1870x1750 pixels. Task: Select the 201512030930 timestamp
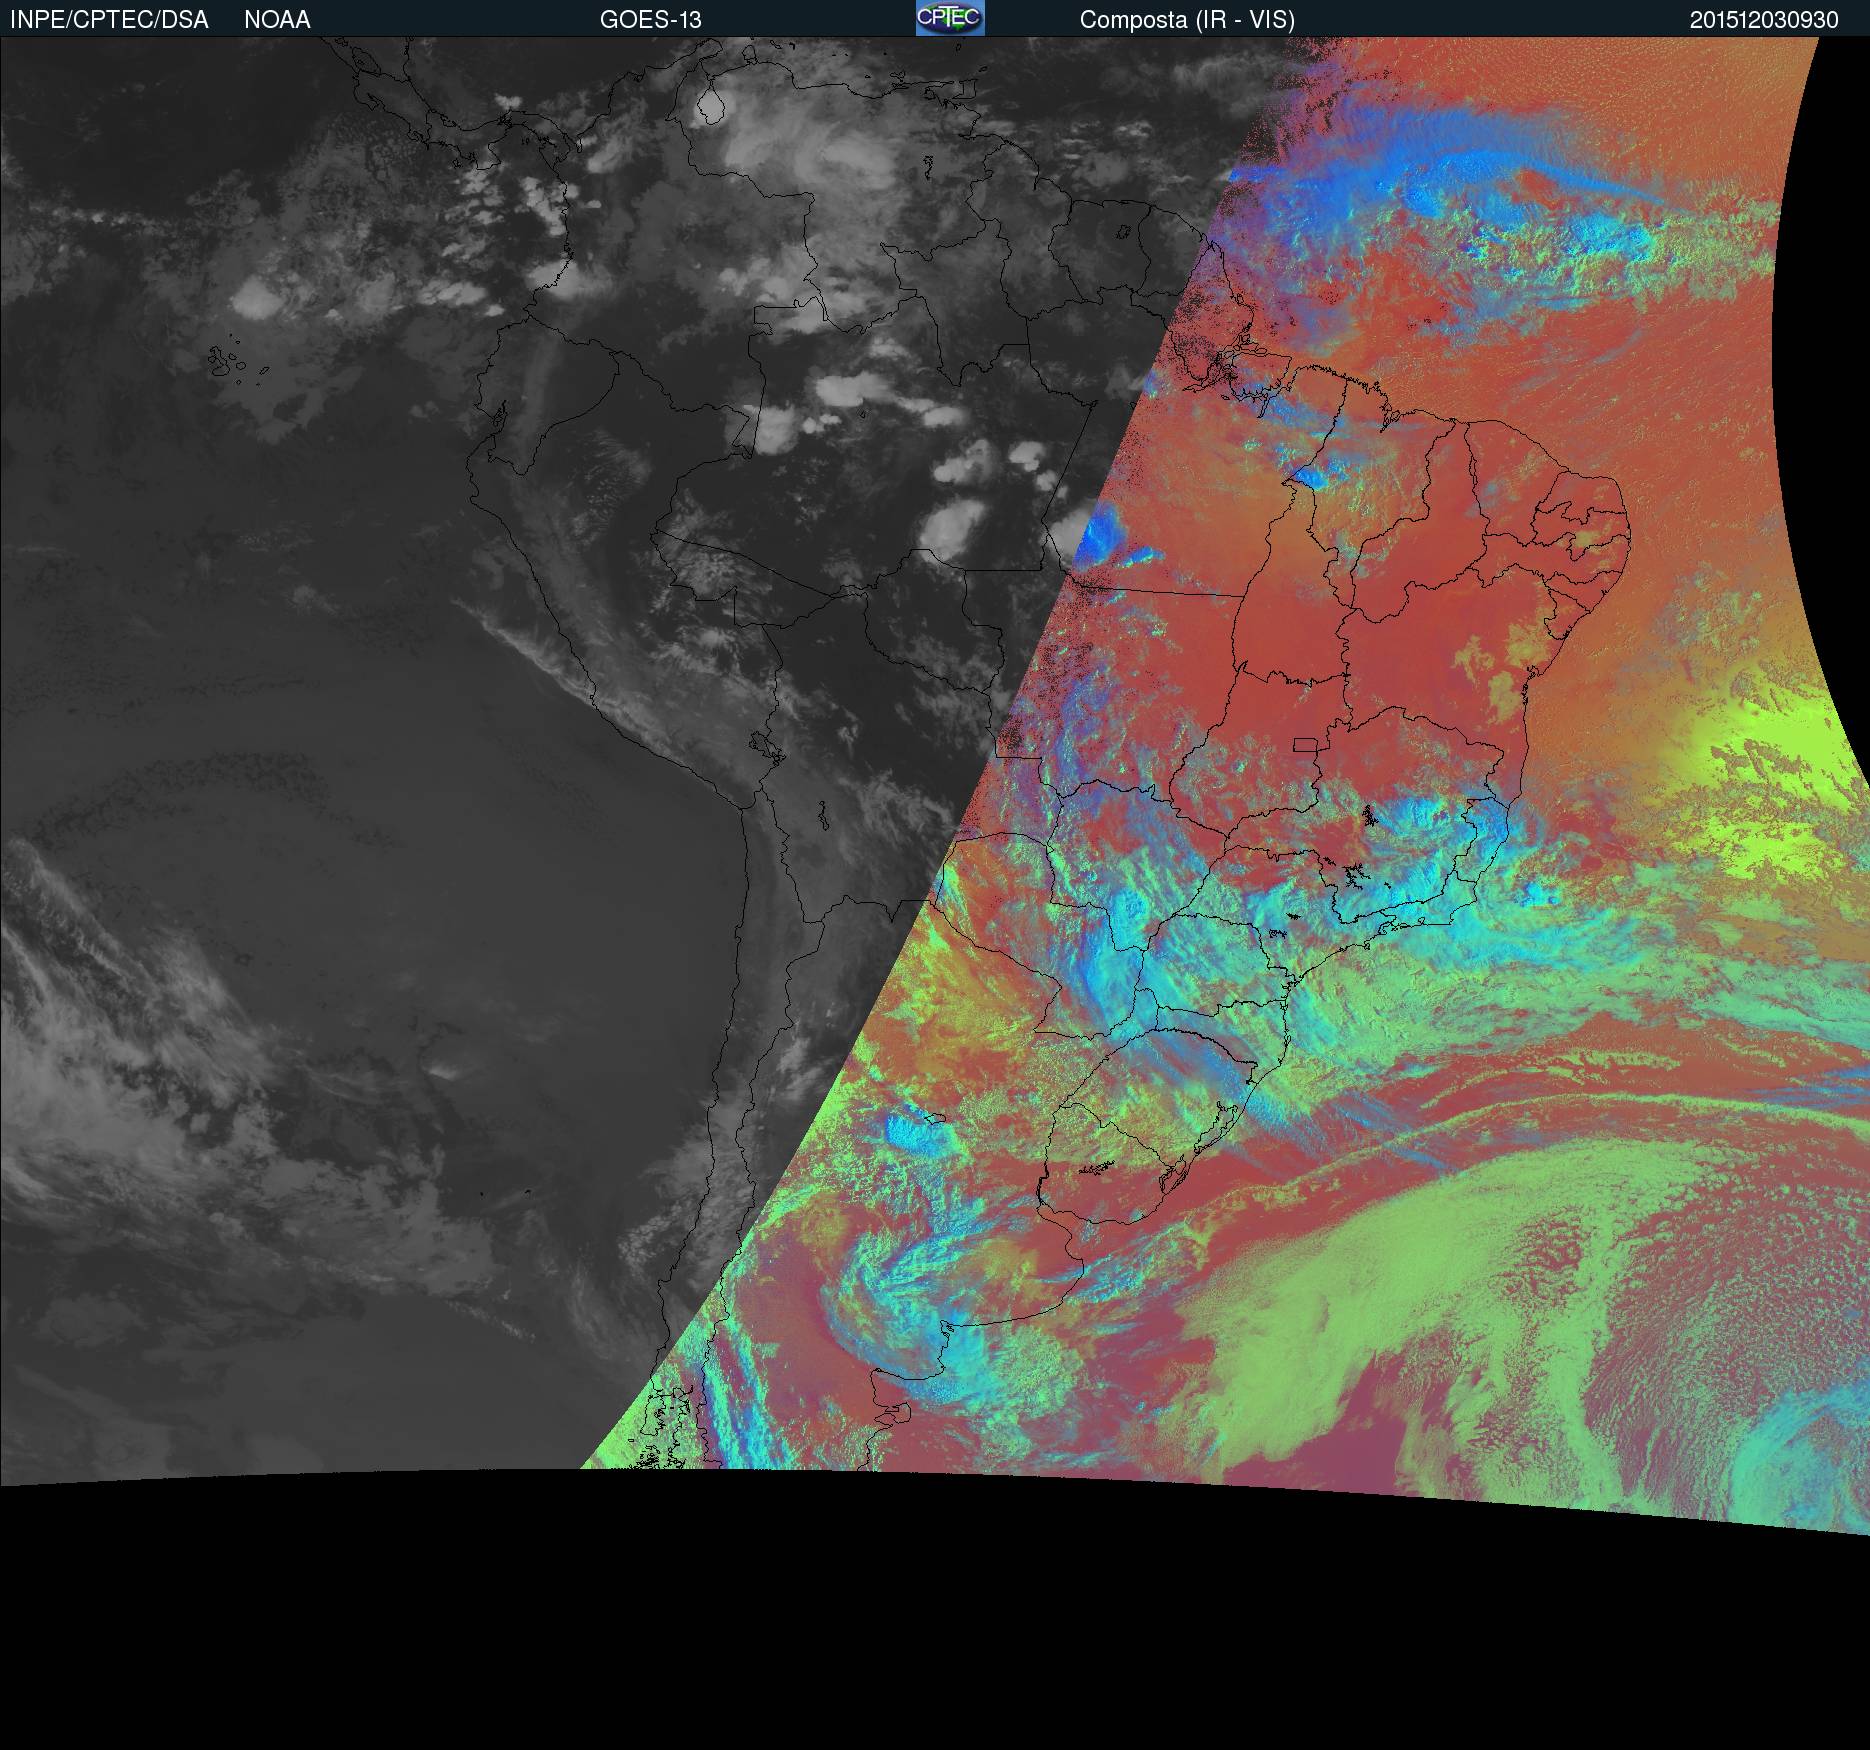point(1764,20)
